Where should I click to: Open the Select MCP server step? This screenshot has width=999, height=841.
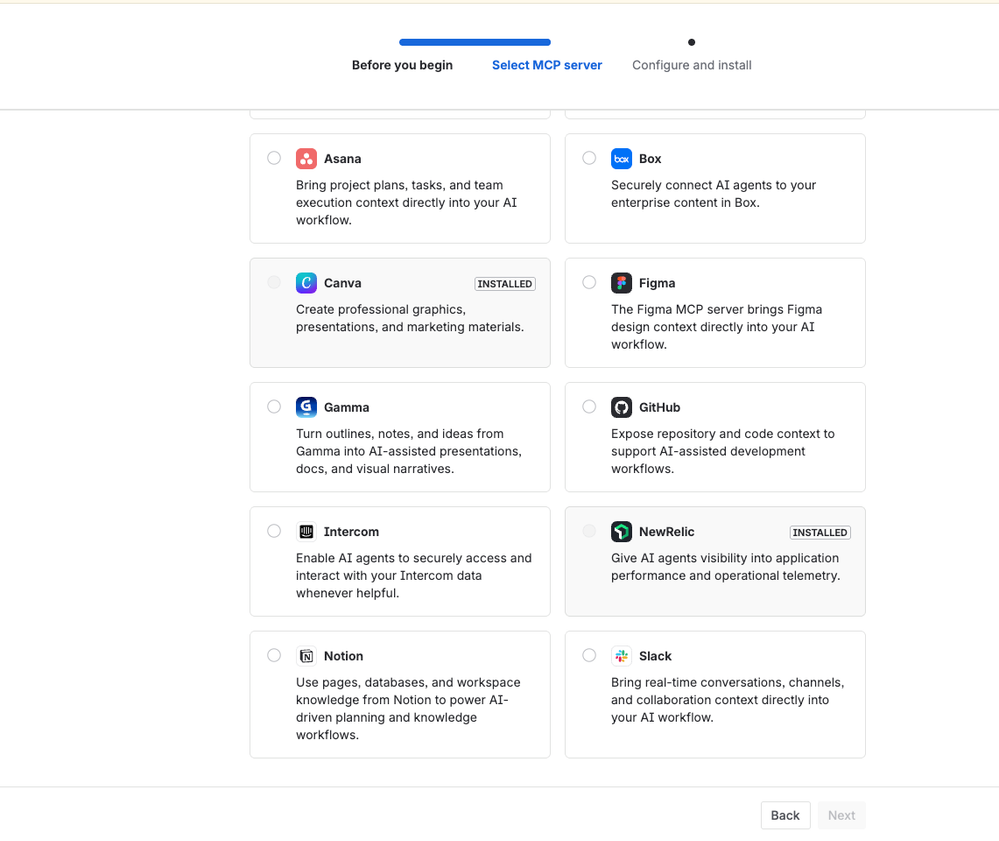[547, 65]
